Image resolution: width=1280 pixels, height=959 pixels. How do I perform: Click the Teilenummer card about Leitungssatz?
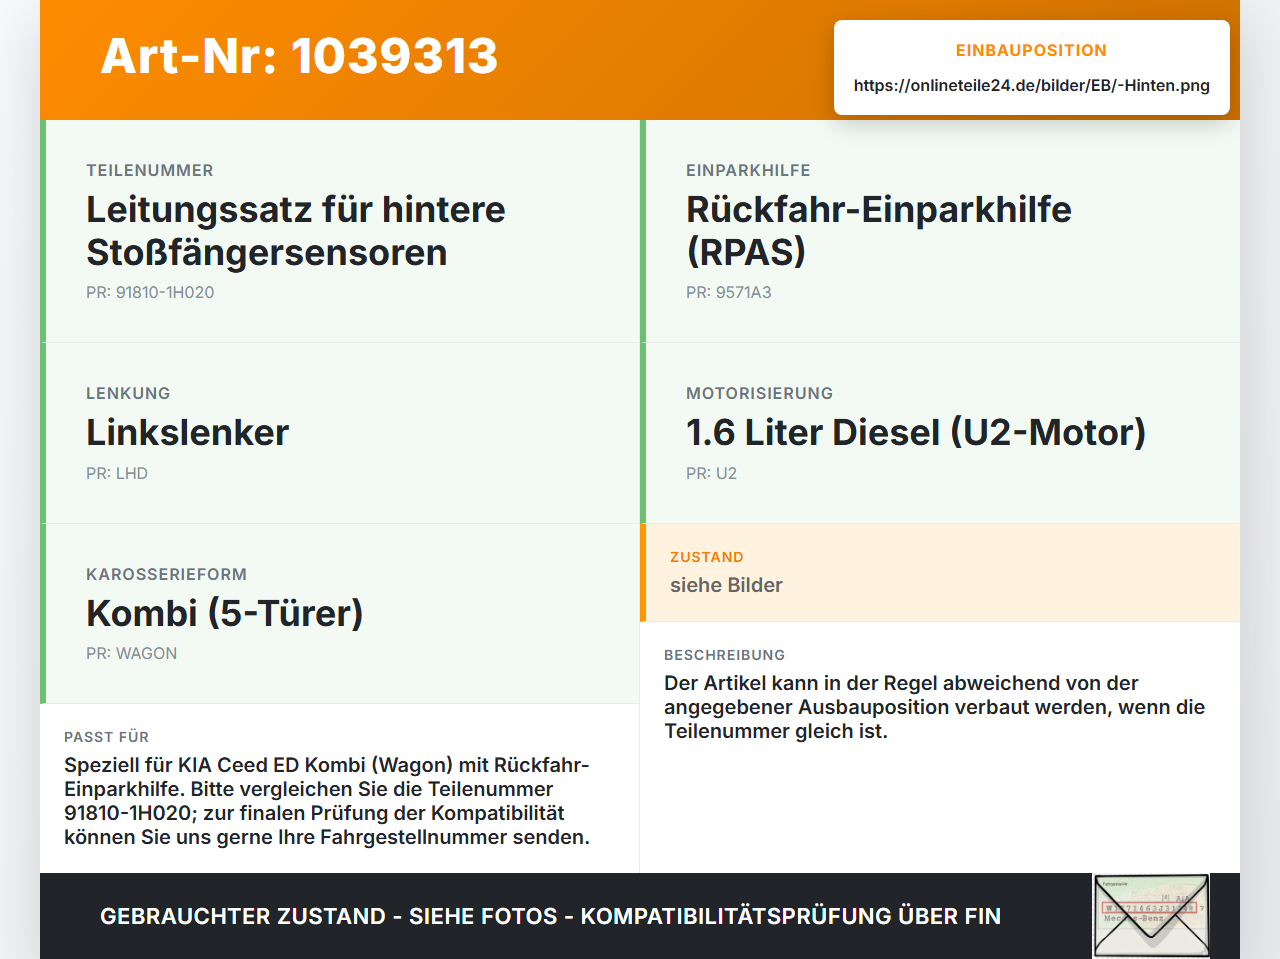pyautogui.click(x=340, y=231)
